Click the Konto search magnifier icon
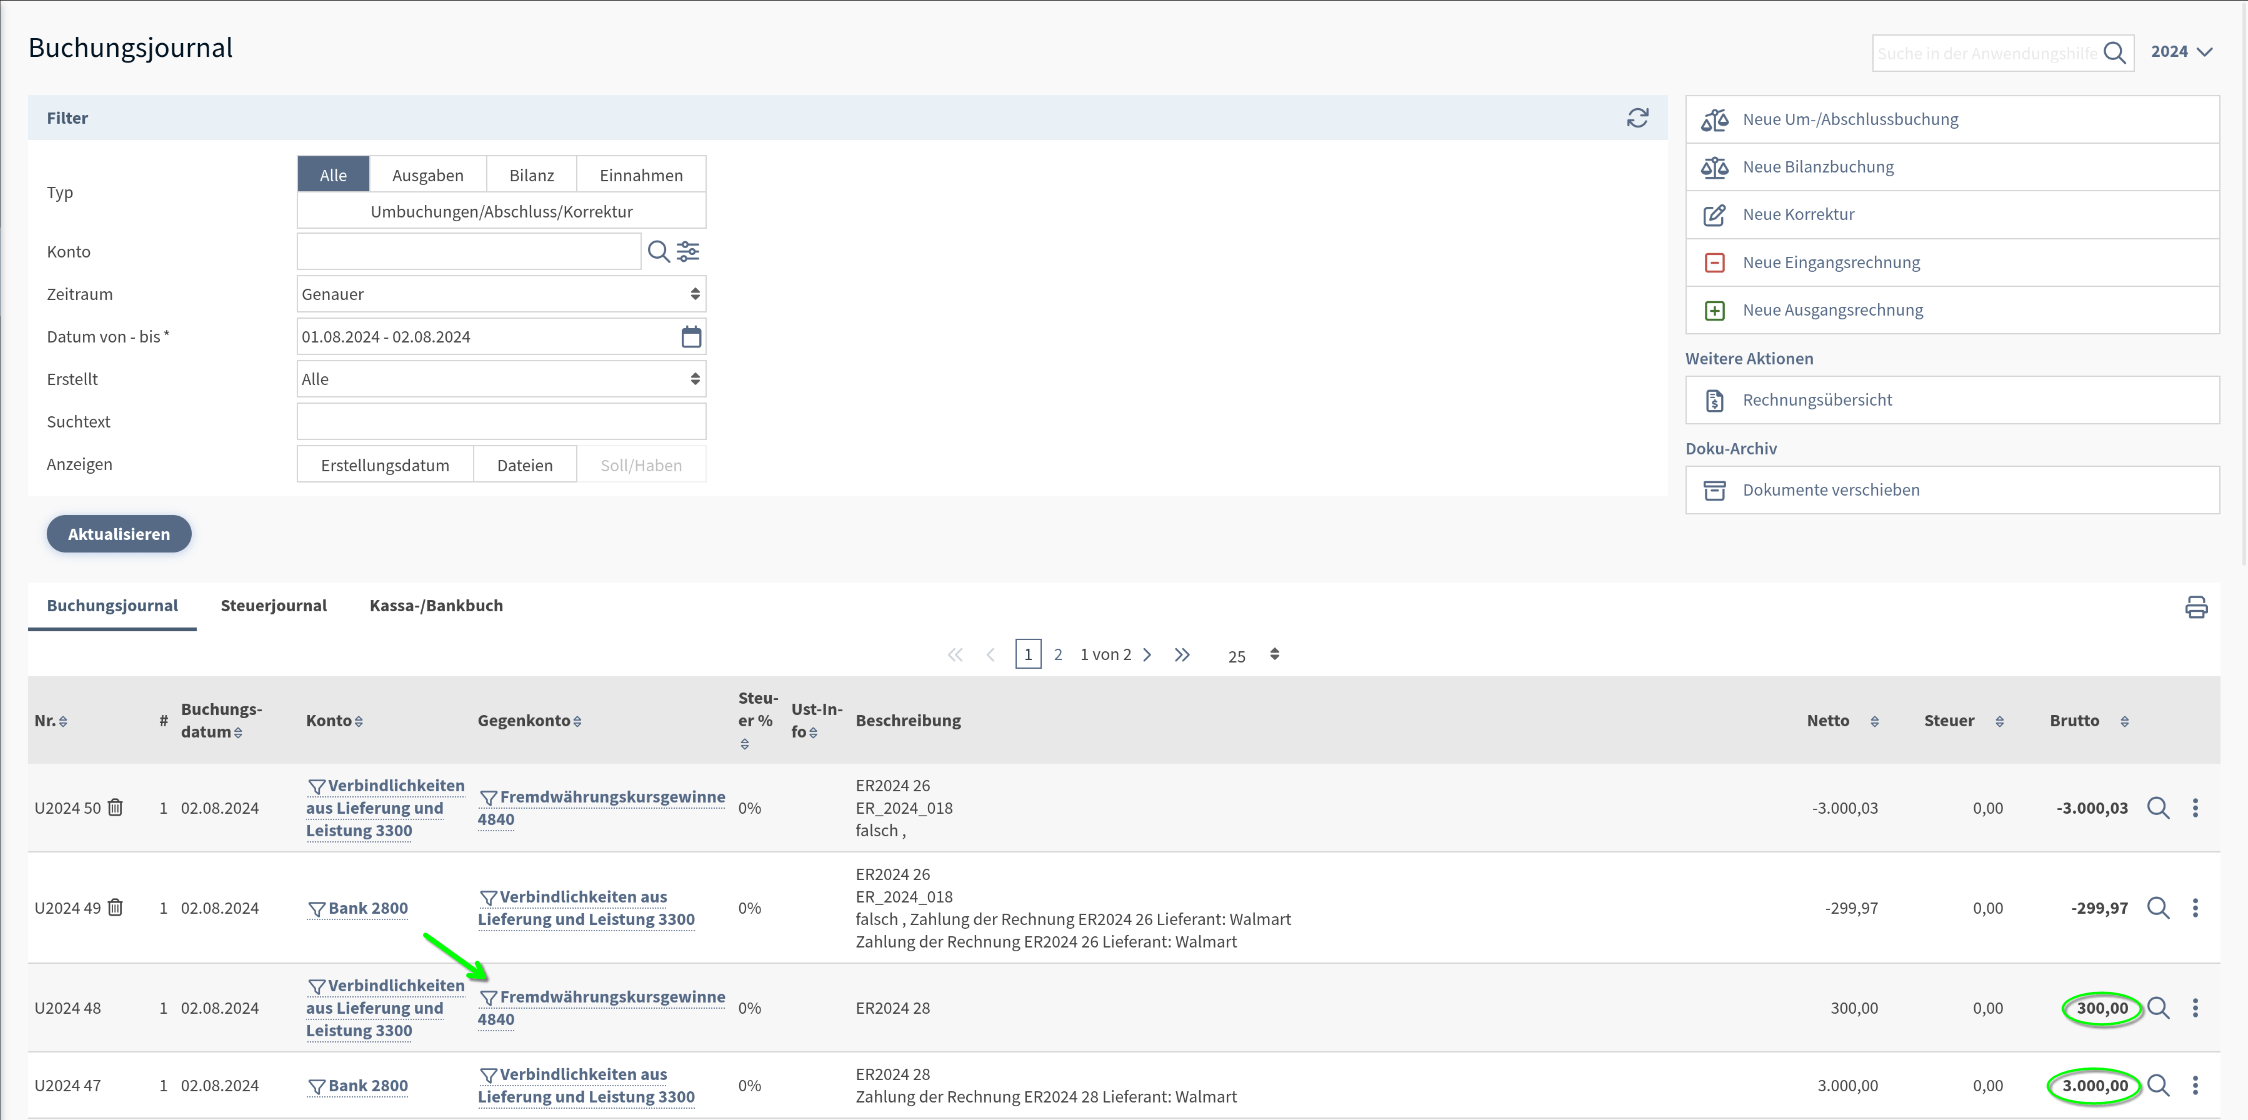This screenshot has width=2248, height=1120. point(658,252)
